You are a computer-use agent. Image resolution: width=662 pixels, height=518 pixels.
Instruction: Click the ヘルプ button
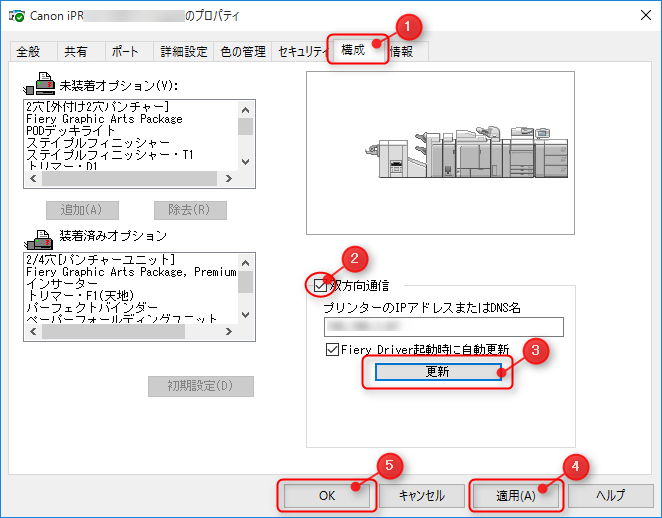pos(610,495)
